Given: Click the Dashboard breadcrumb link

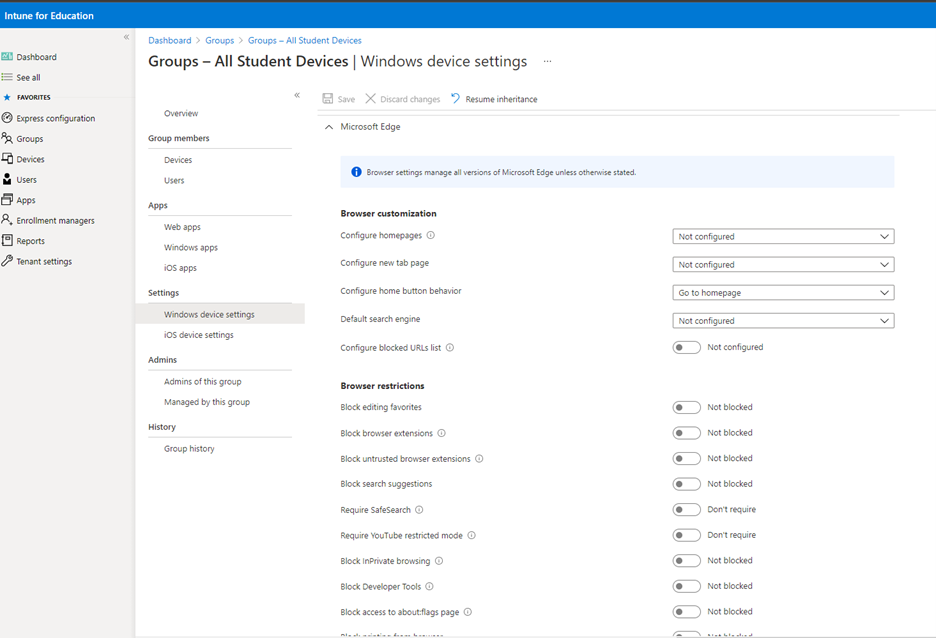Looking at the screenshot, I should click(x=169, y=41).
